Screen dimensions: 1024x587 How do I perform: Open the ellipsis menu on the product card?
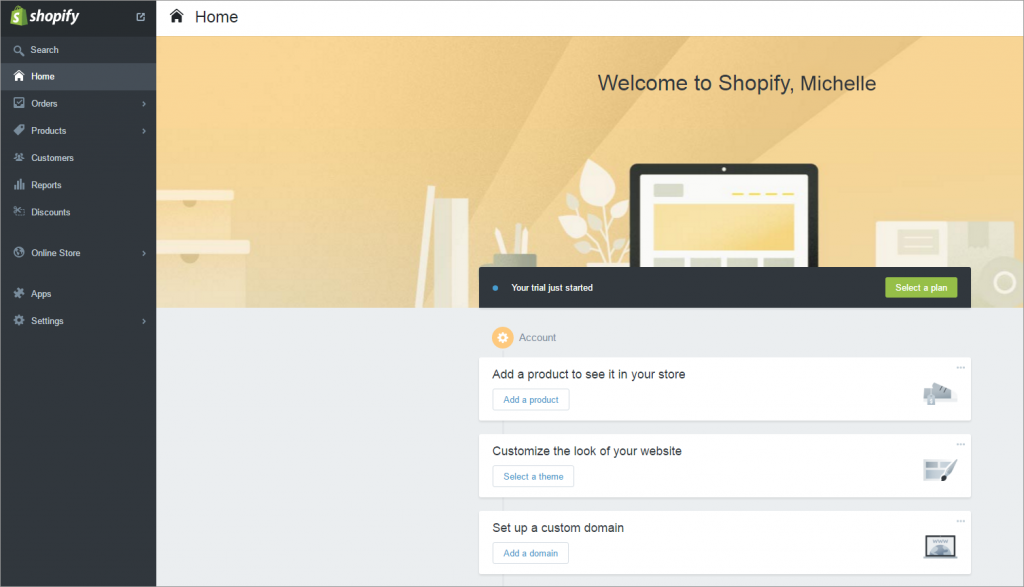pyautogui.click(x=960, y=367)
